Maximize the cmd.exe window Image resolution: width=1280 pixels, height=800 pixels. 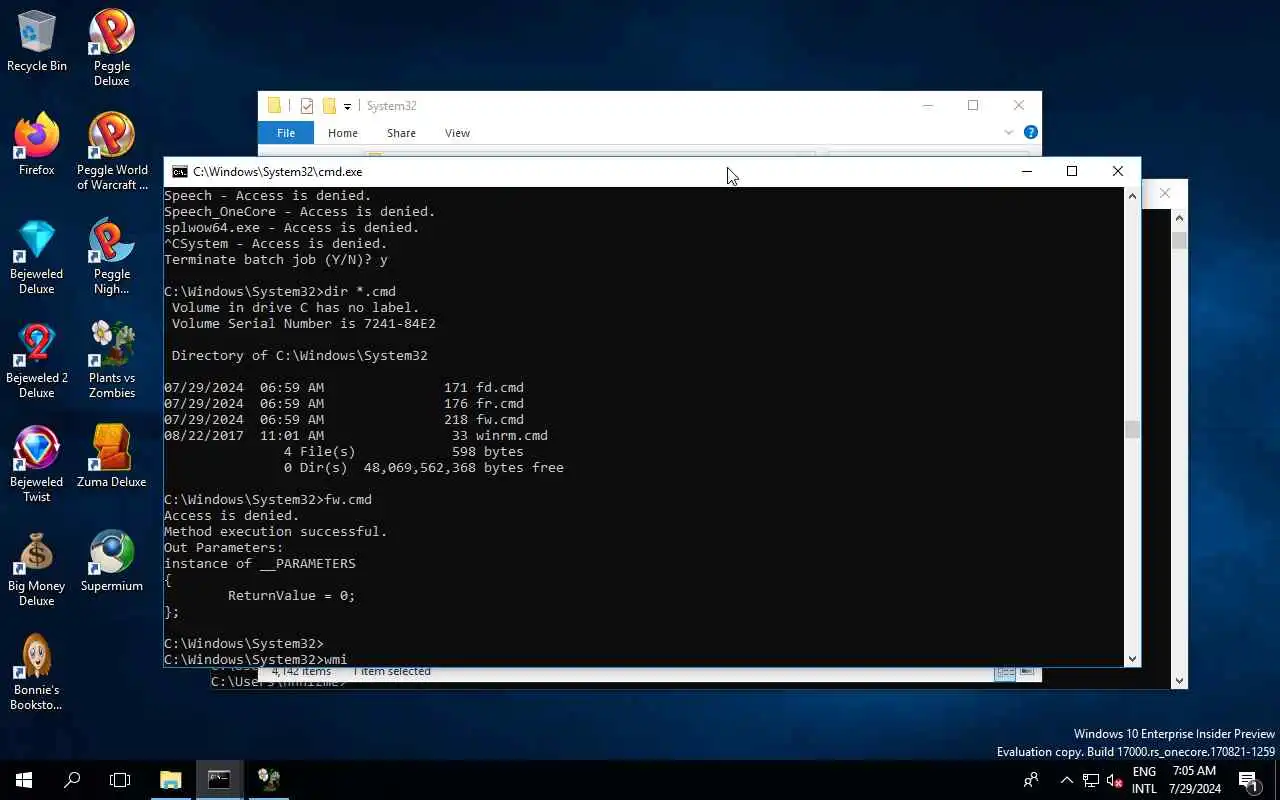click(x=1072, y=171)
